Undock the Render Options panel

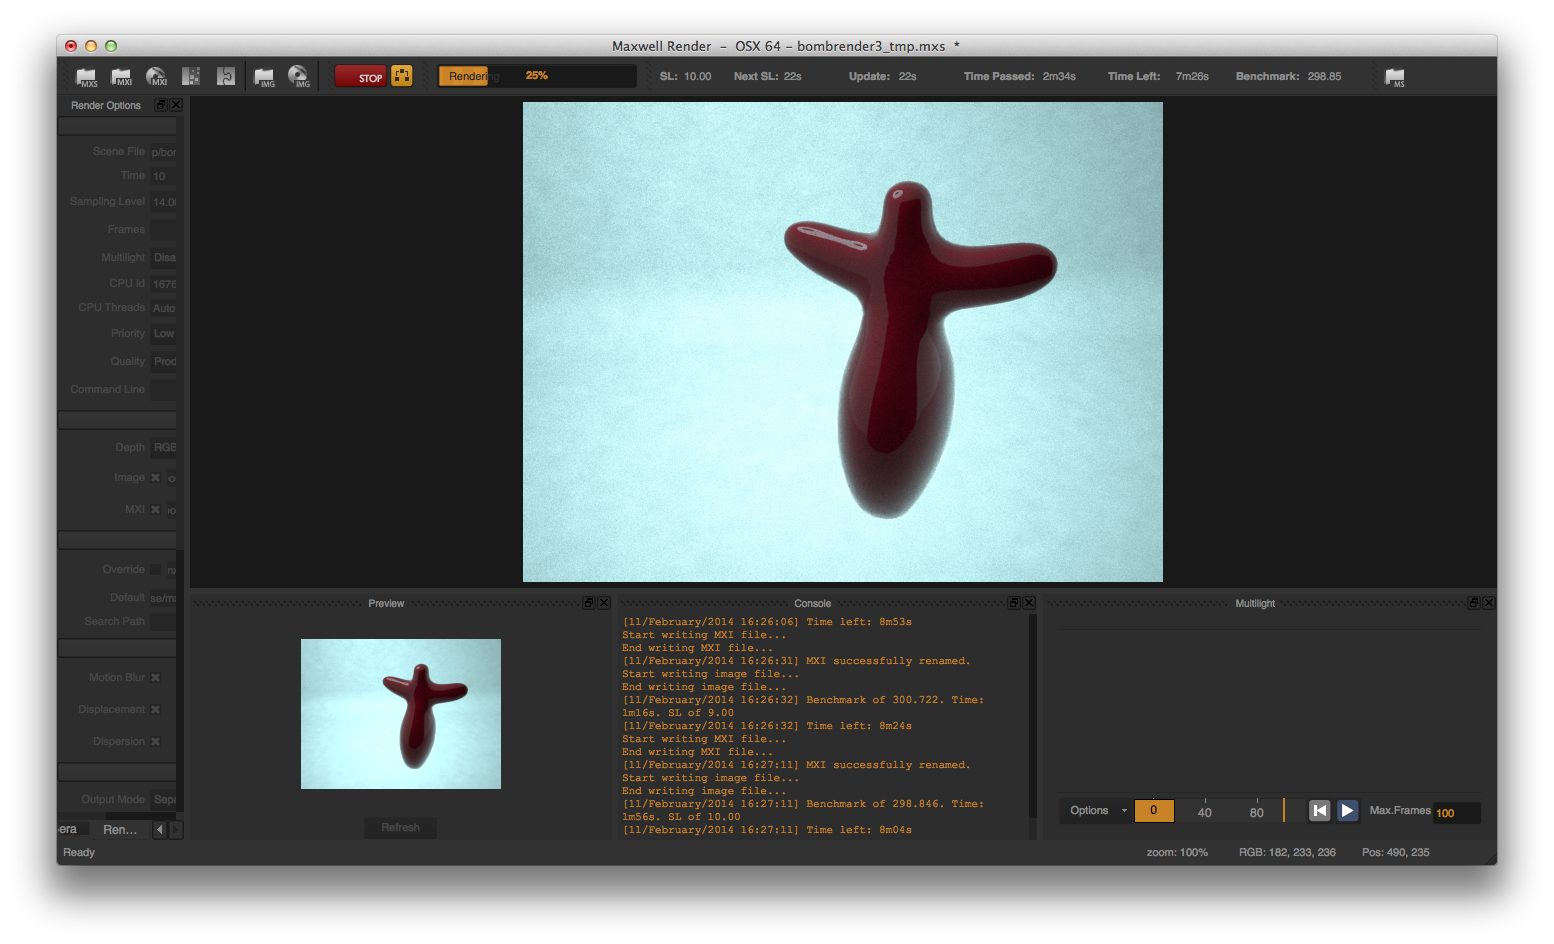pos(160,105)
